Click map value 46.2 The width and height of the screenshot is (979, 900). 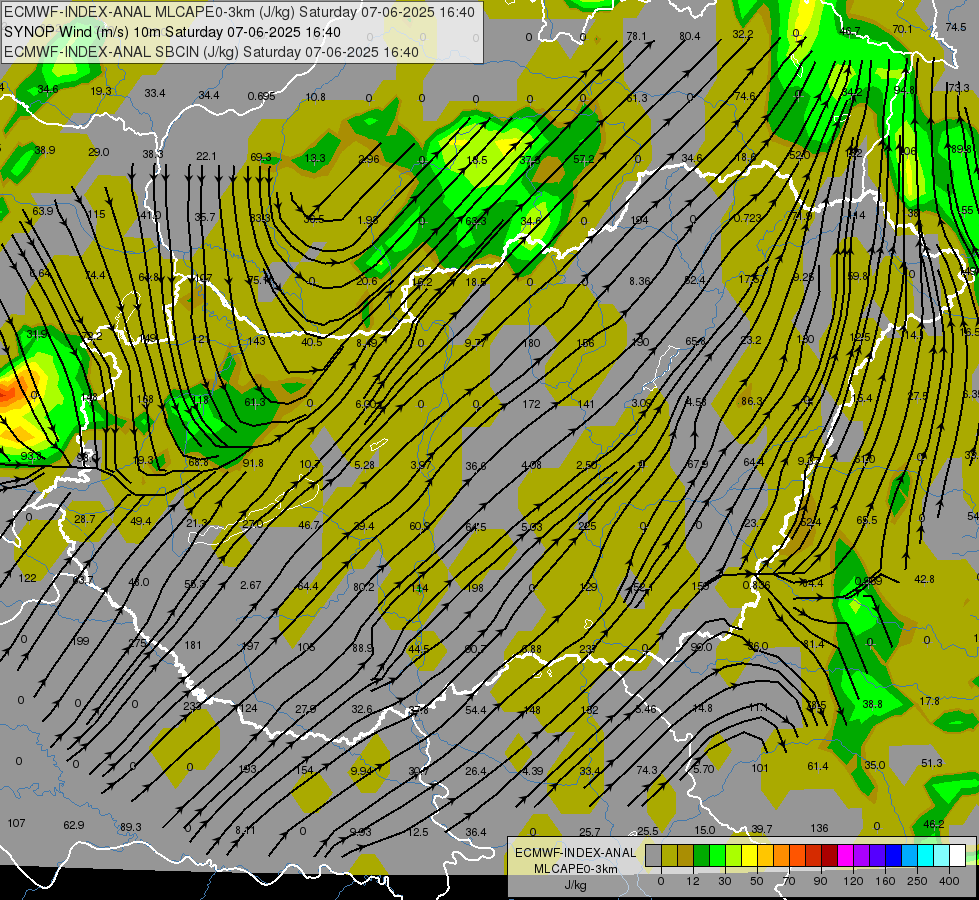coord(933,824)
